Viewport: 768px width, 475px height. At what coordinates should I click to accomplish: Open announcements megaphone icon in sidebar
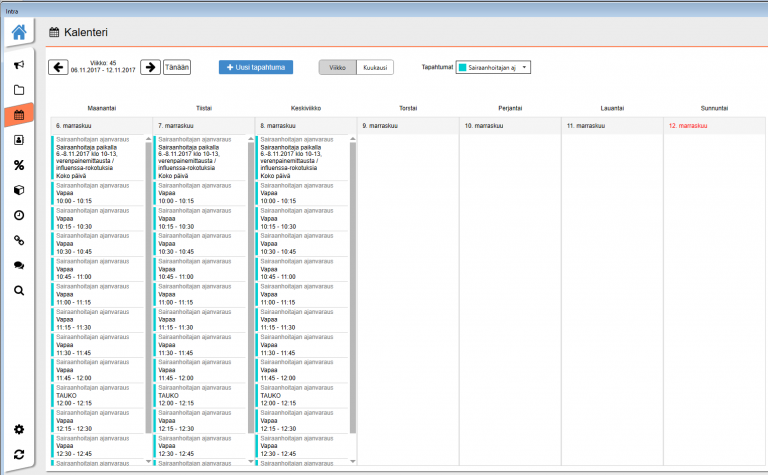pos(18,65)
